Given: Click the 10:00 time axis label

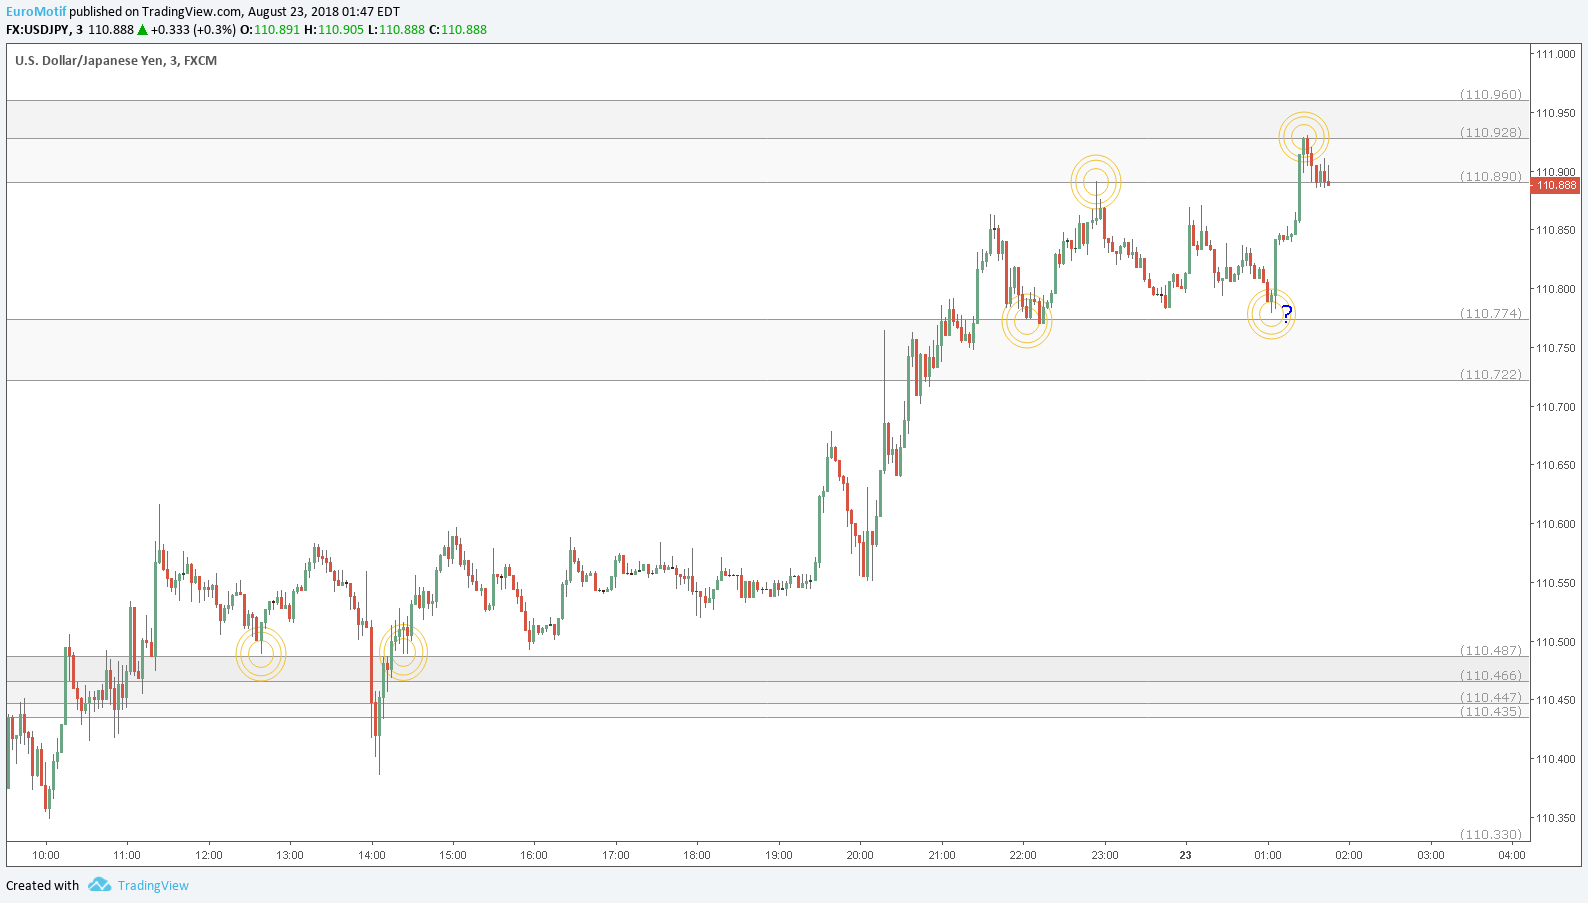Looking at the screenshot, I should point(46,855).
